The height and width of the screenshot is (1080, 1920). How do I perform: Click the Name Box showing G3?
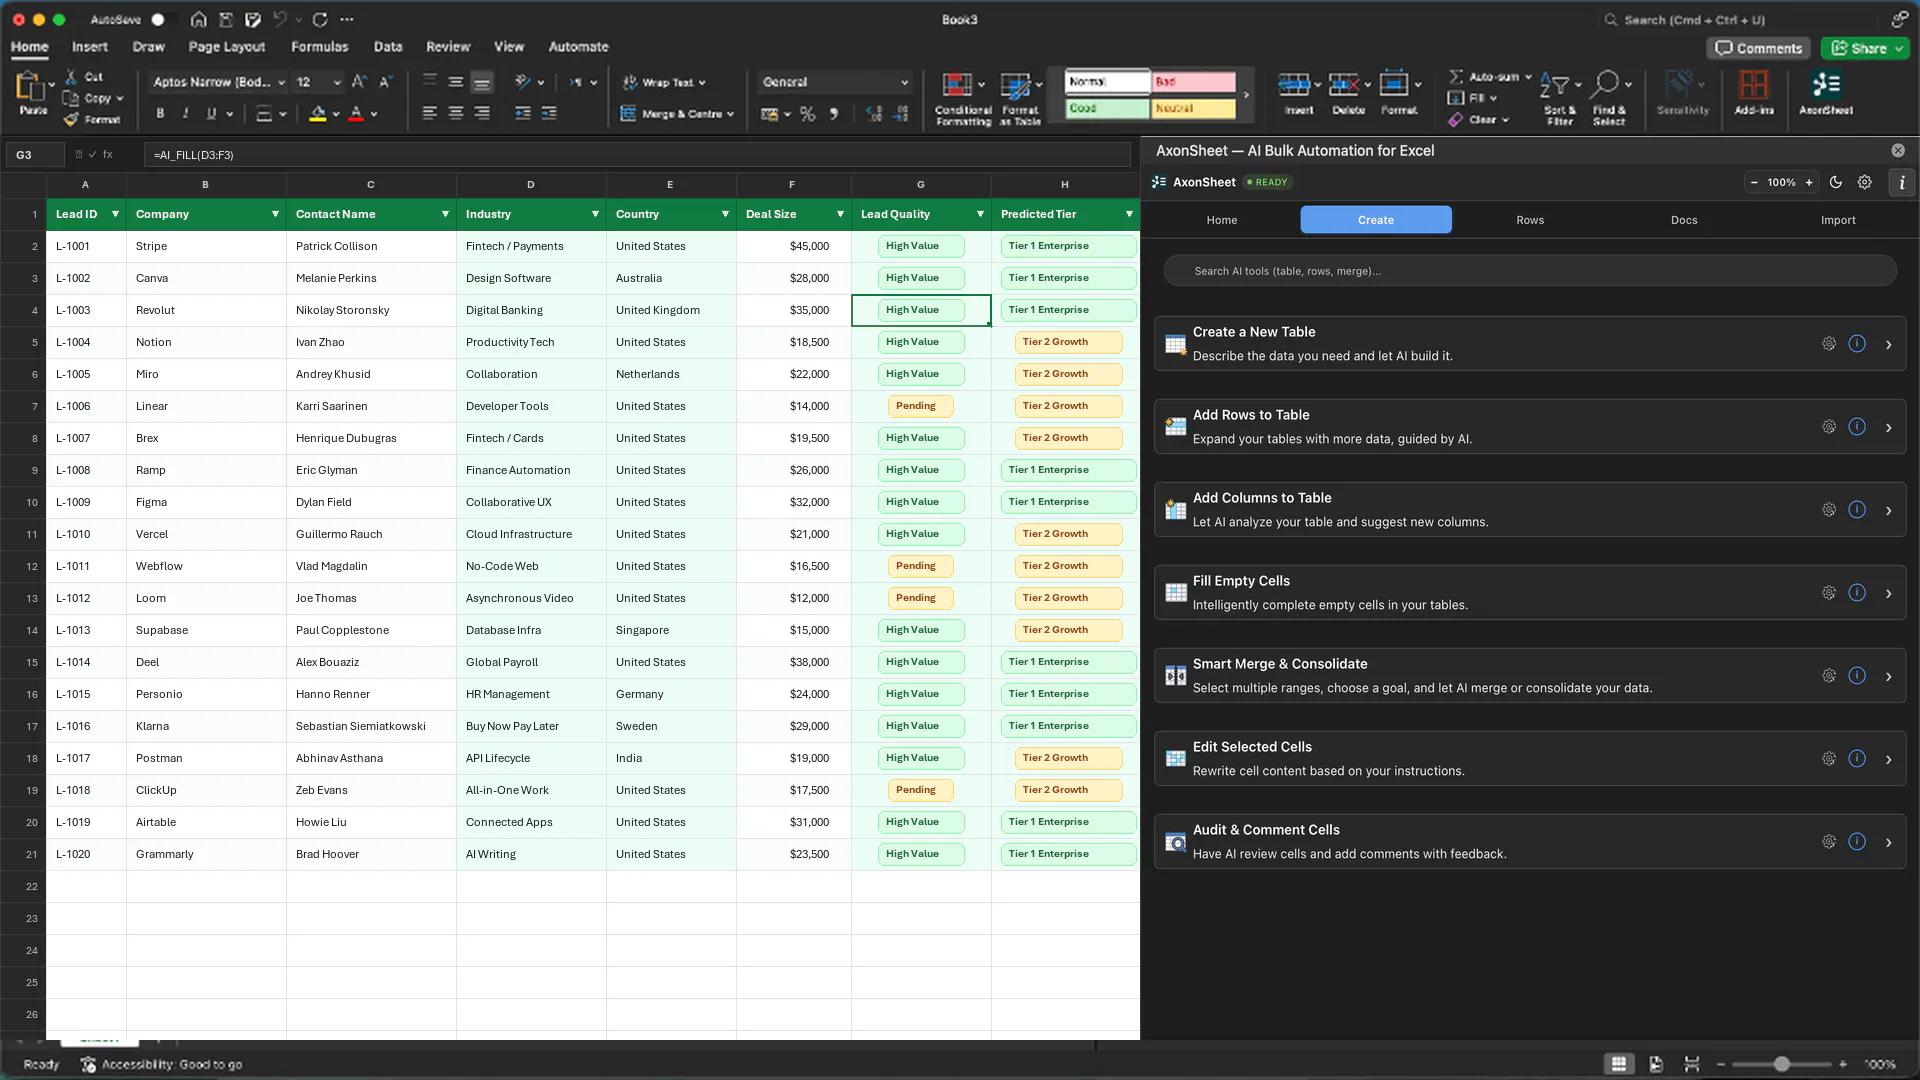coord(35,155)
